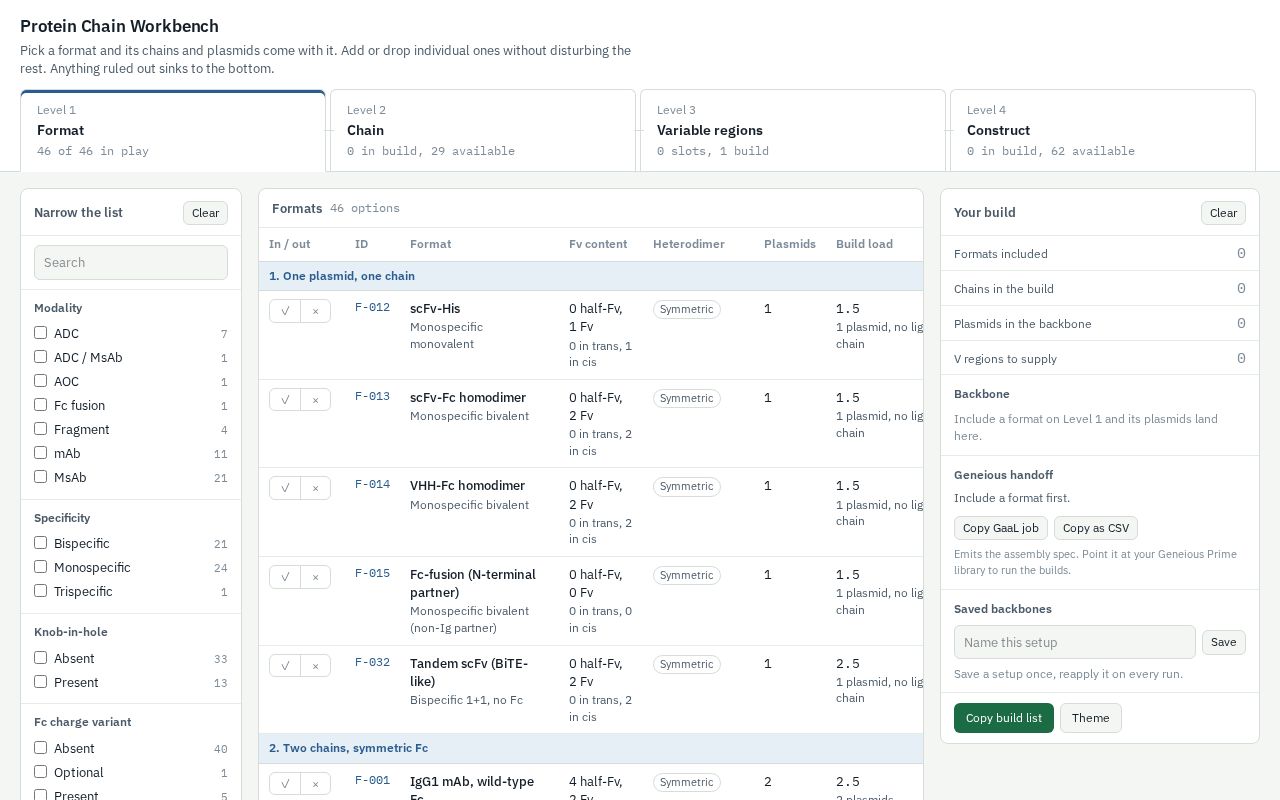Include VHH-Fc homodimer with checkmark
The height and width of the screenshot is (800, 1280).
click(285, 488)
